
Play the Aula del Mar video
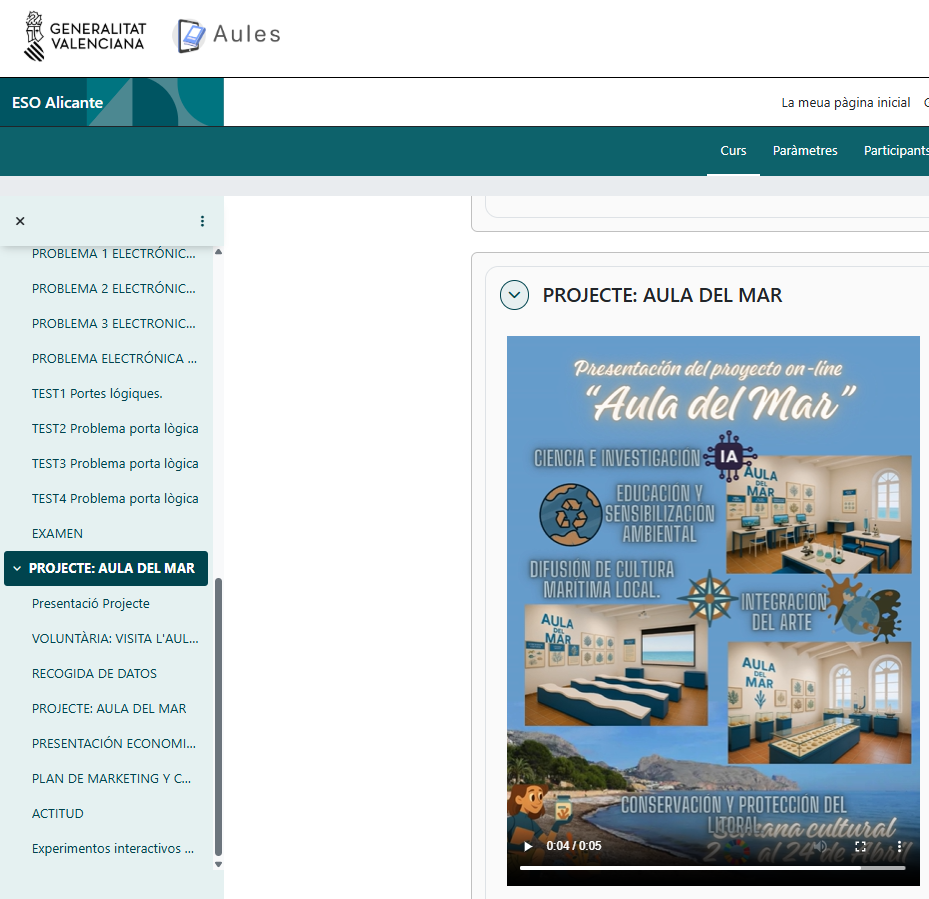(x=528, y=846)
